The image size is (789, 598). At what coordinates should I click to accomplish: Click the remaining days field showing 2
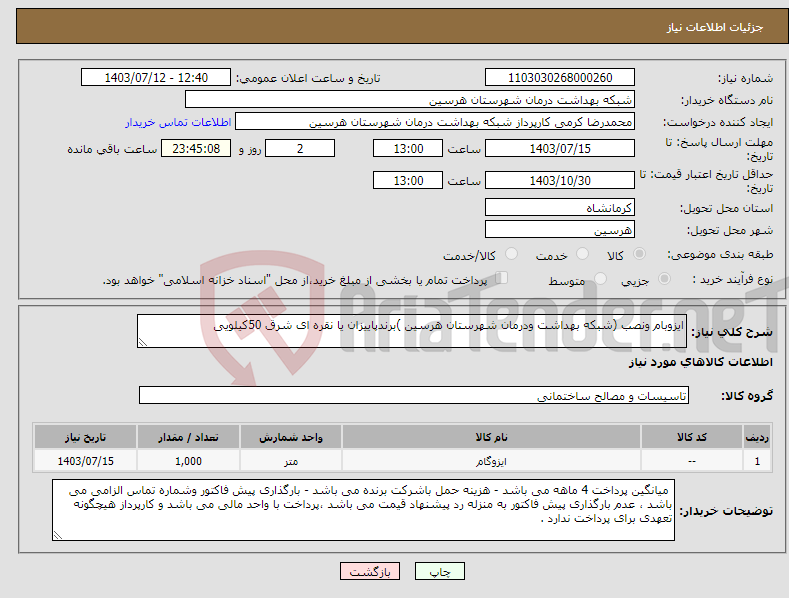[x=300, y=148]
